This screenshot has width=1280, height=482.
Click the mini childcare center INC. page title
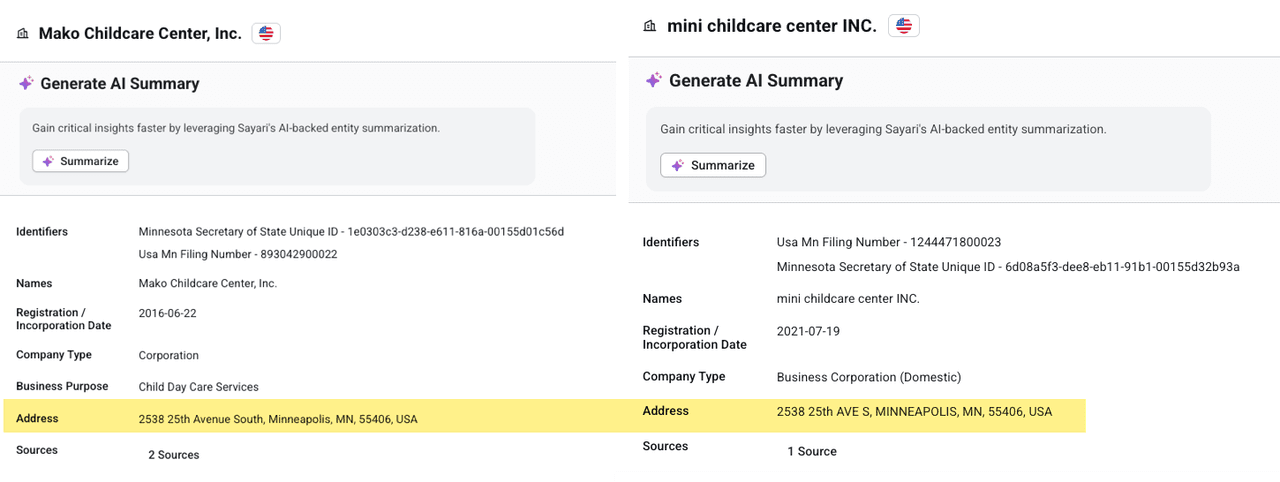(x=771, y=26)
